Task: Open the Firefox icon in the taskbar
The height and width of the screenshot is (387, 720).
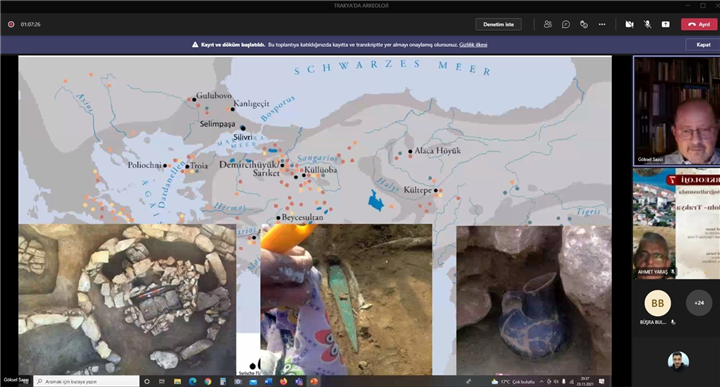Action: point(283,381)
